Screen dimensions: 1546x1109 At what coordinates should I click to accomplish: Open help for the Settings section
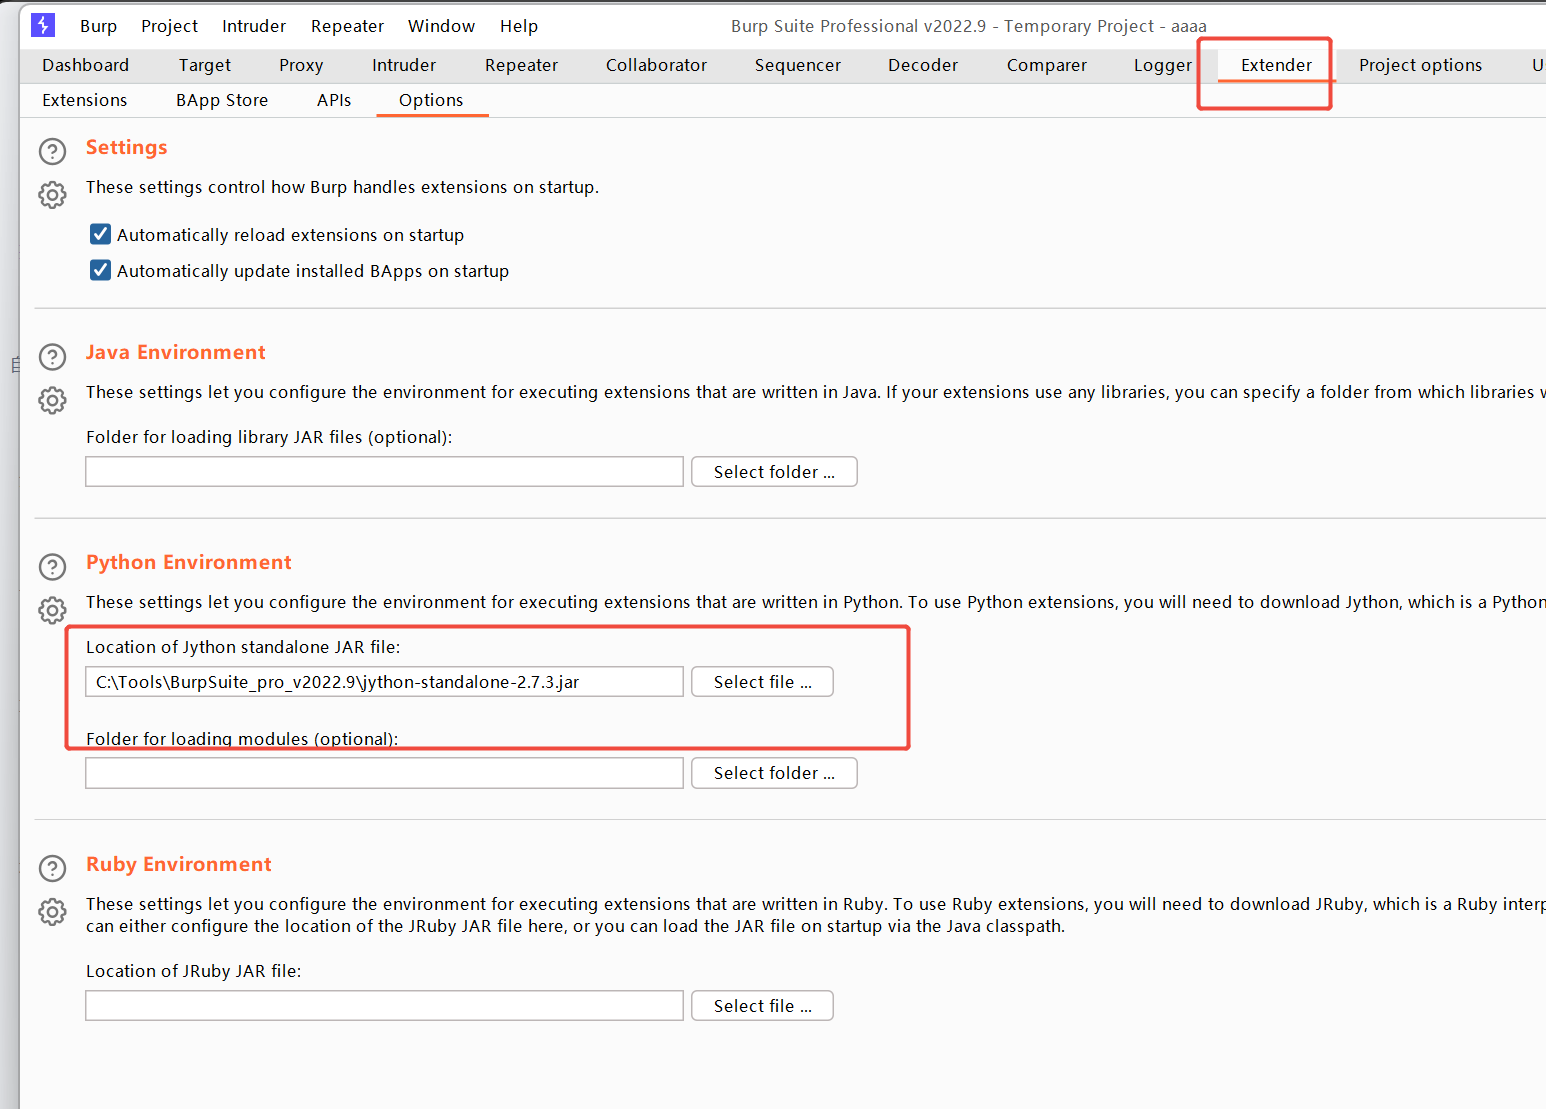[52, 151]
